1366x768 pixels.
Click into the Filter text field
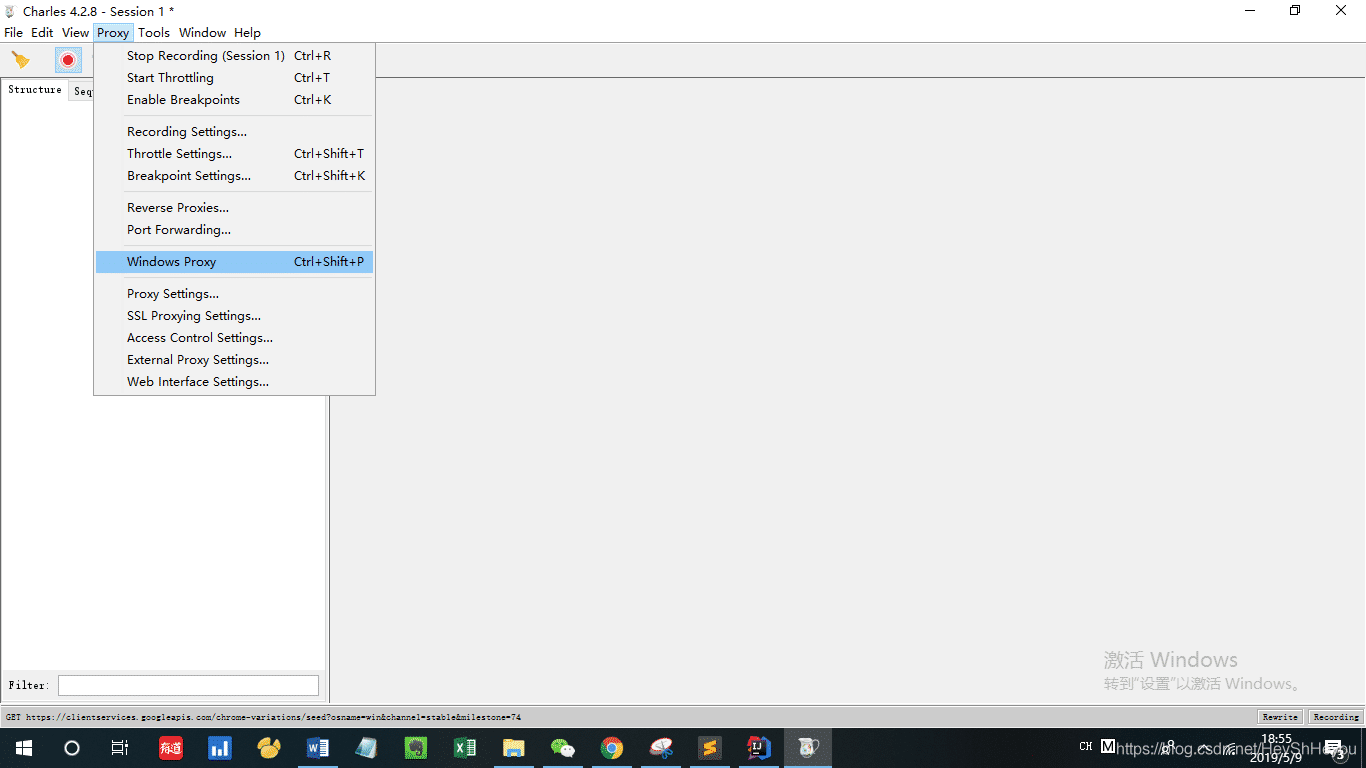tap(188, 685)
